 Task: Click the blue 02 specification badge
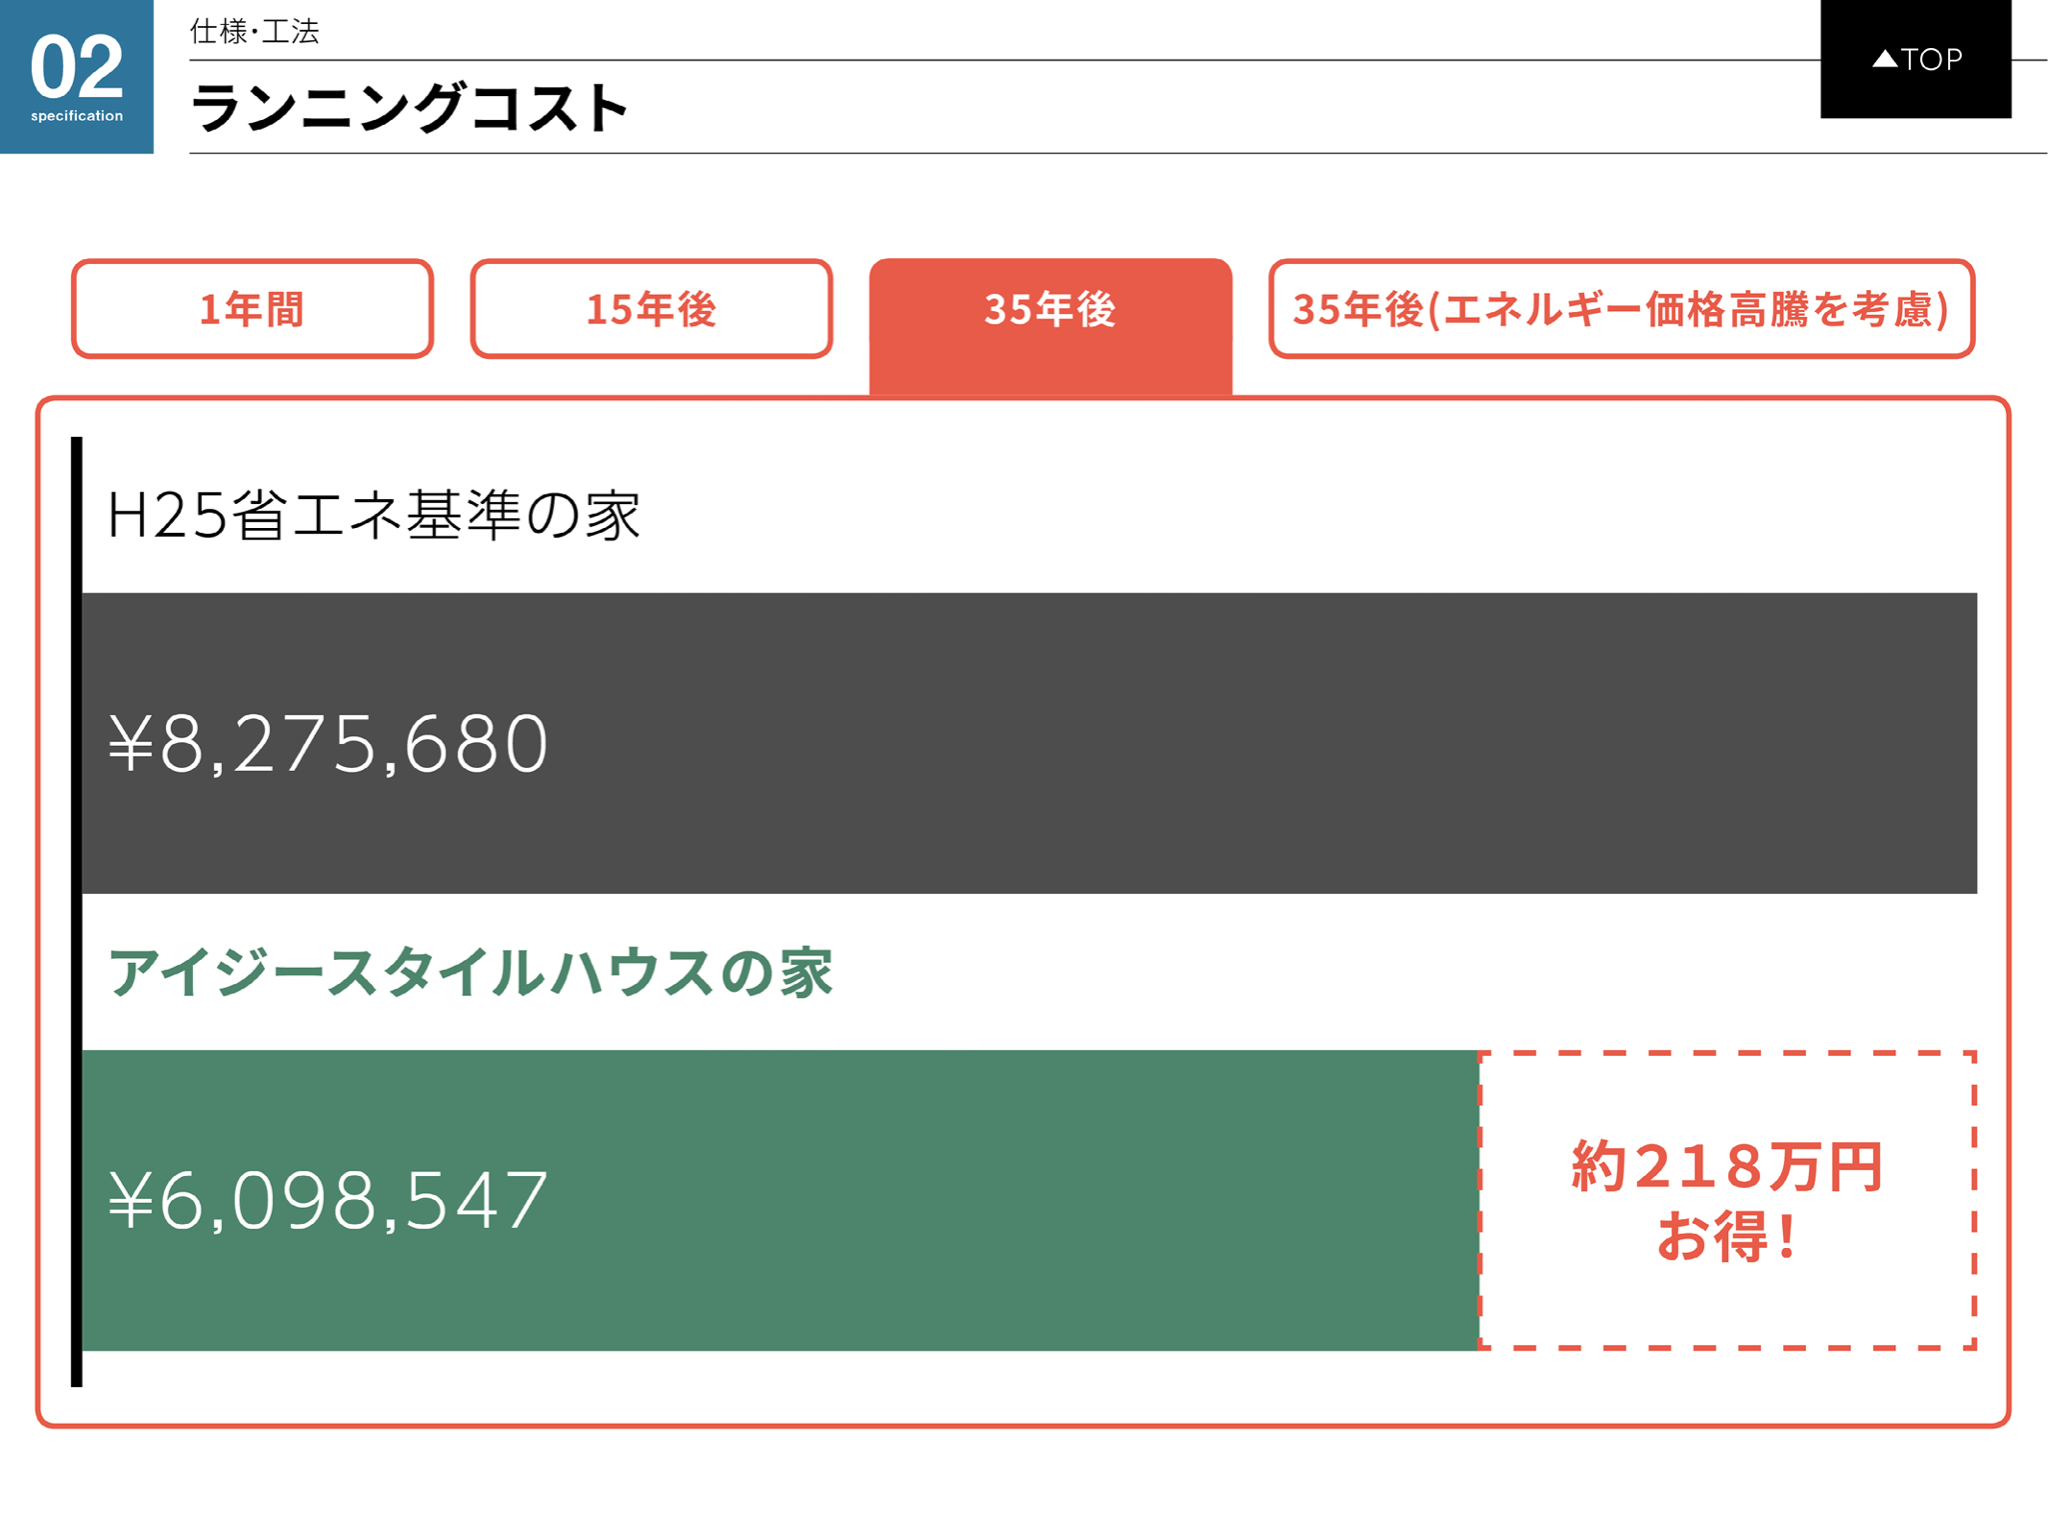tap(77, 77)
